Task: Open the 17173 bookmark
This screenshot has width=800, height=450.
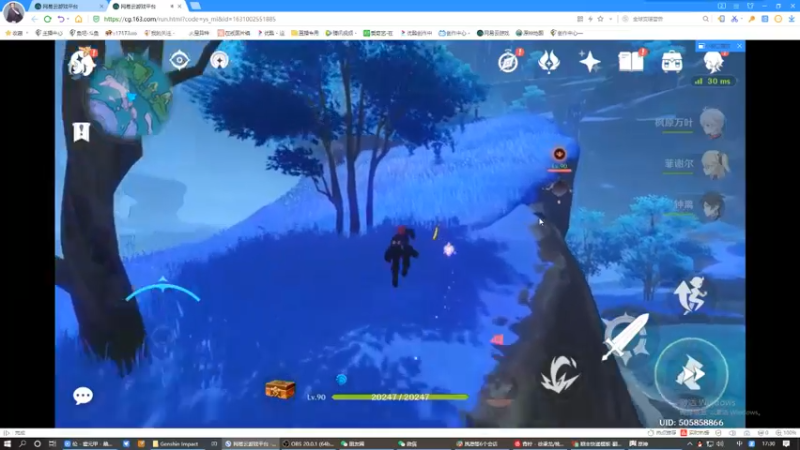Action: click(121, 33)
